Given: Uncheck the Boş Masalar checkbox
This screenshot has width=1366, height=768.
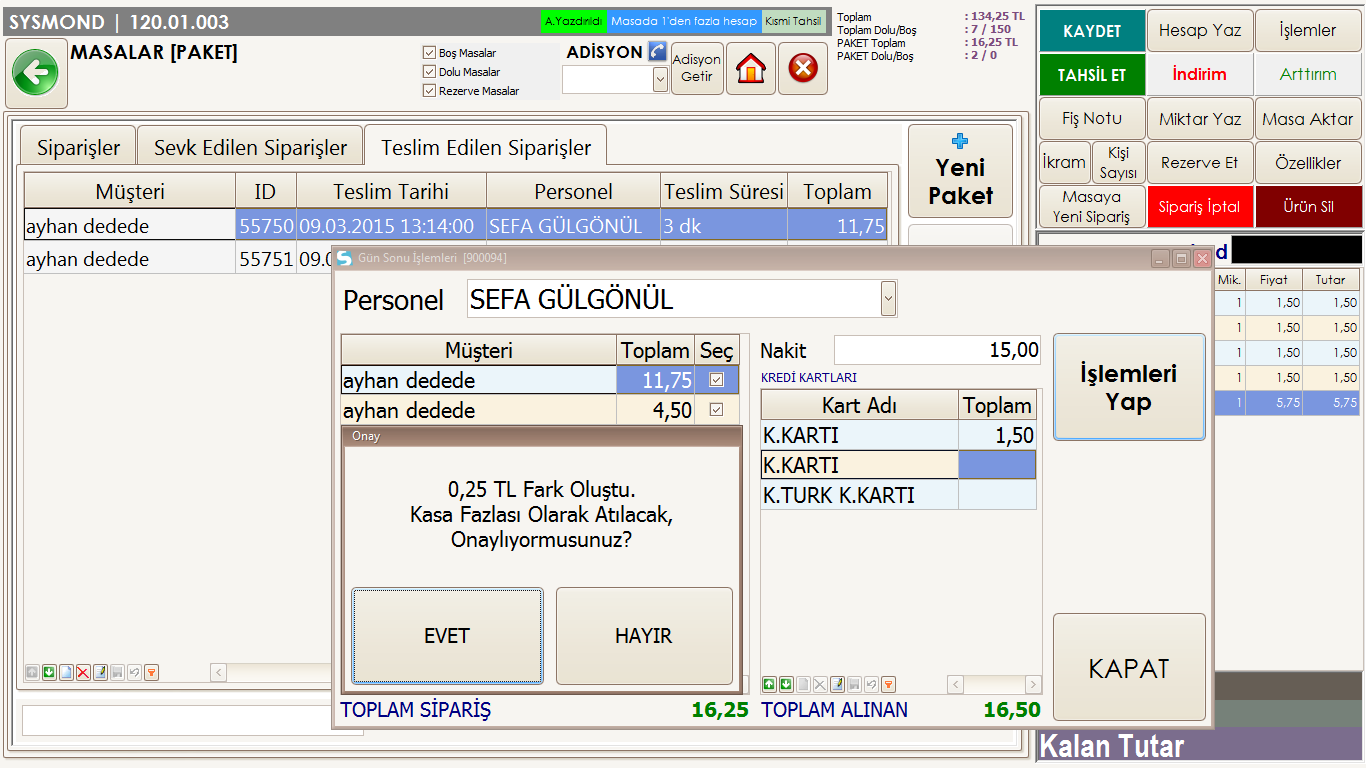Looking at the screenshot, I should [x=429, y=53].
